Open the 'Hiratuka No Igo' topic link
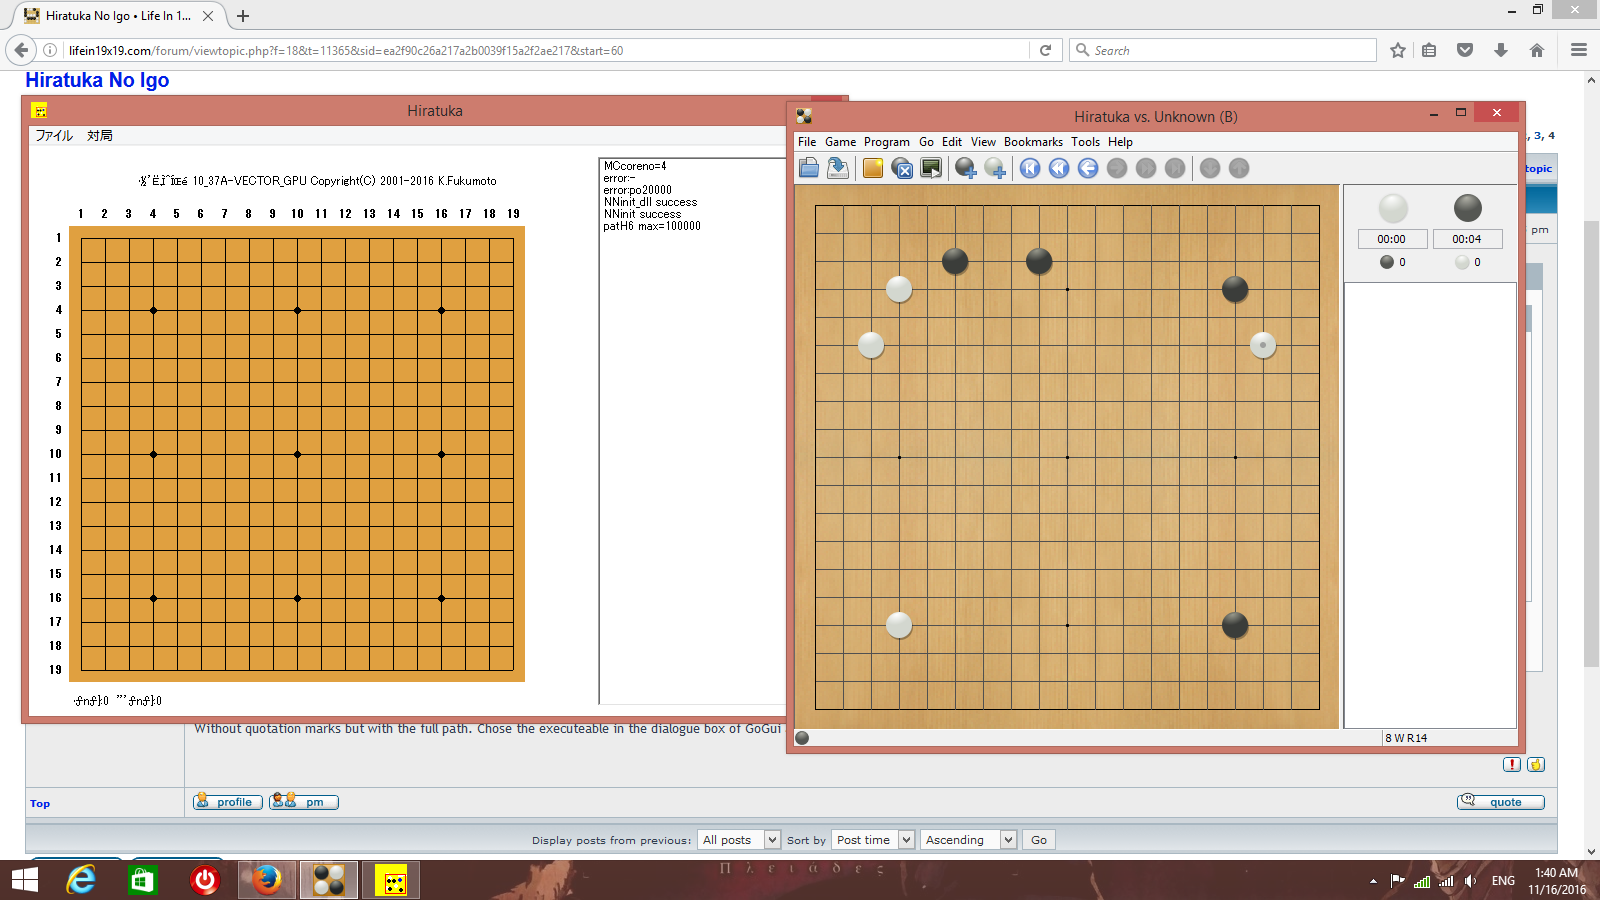The width and height of the screenshot is (1600, 900). pyautogui.click(x=97, y=80)
